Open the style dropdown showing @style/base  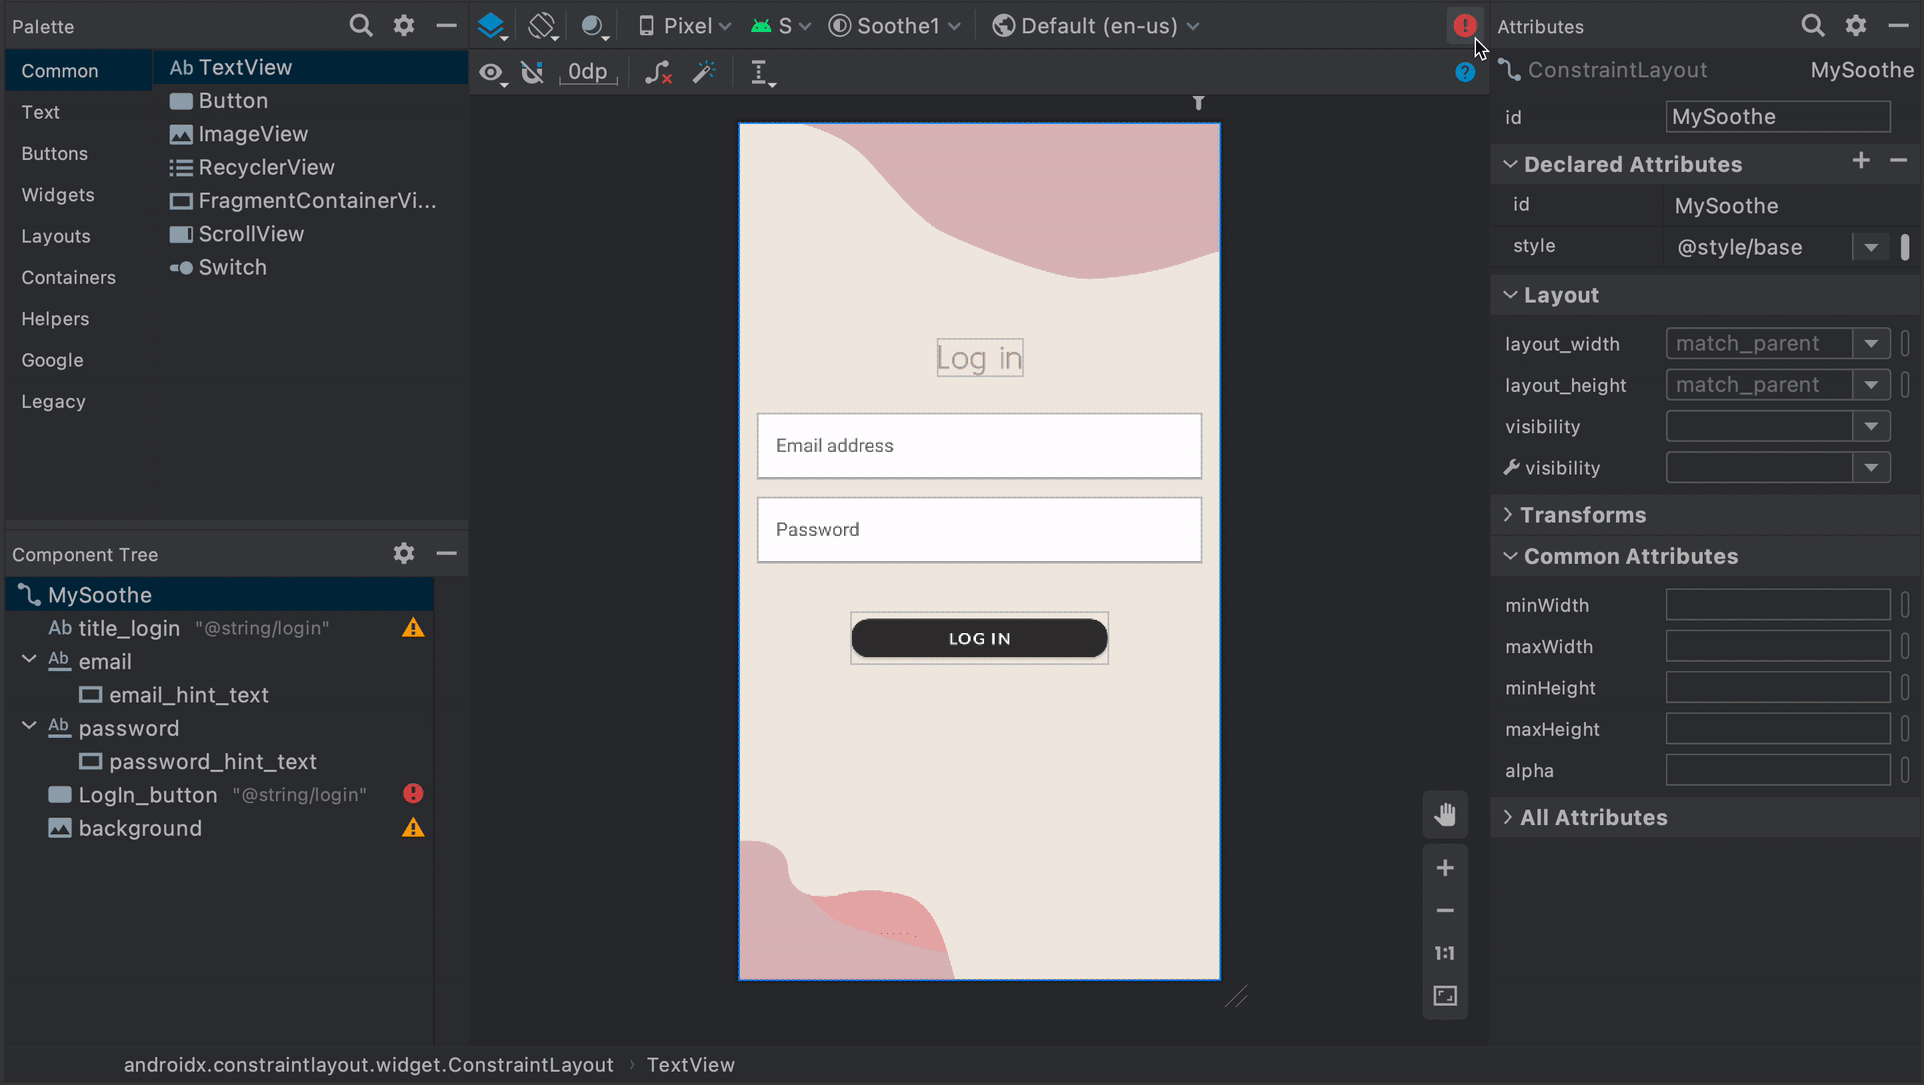coord(1872,247)
